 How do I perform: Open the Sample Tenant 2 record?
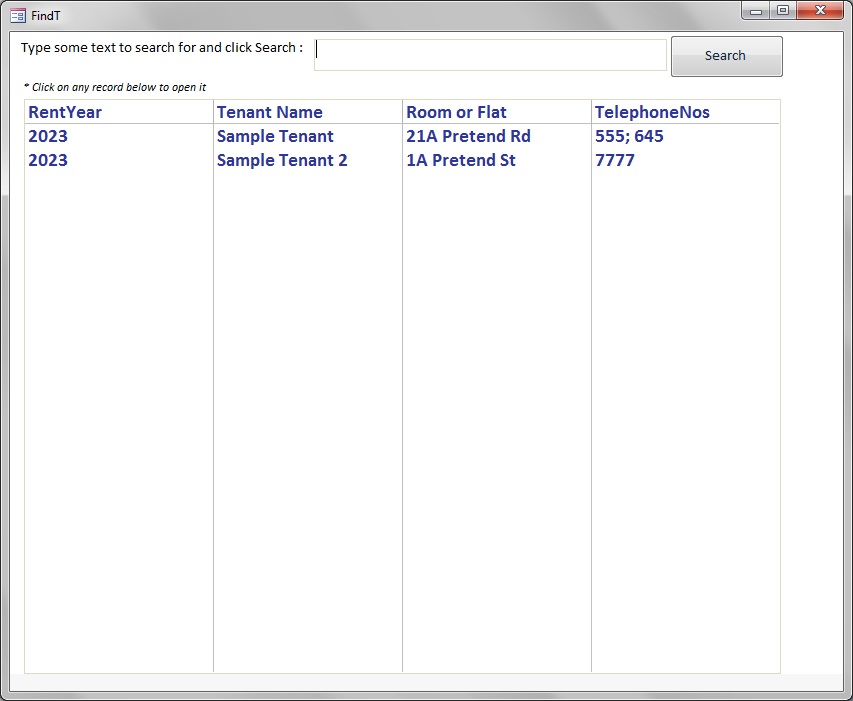(x=282, y=161)
